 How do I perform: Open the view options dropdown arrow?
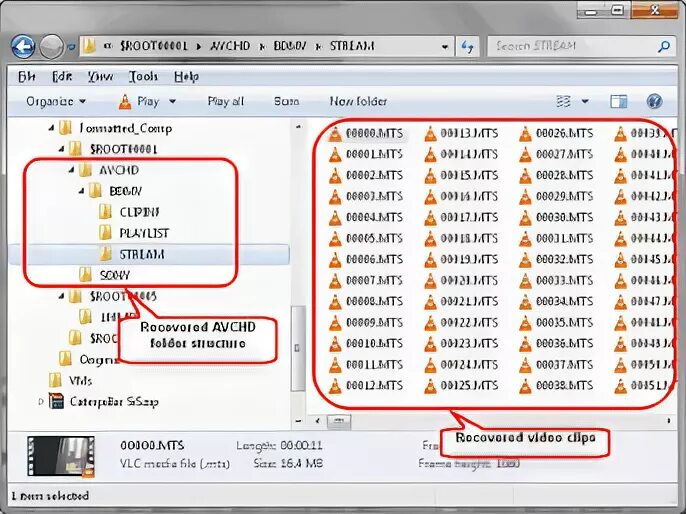[585, 101]
